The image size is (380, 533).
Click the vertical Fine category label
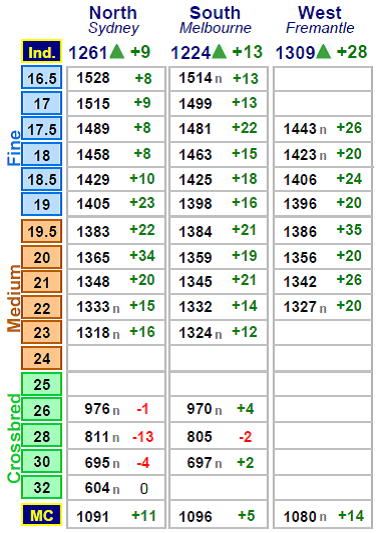[x=14, y=148]
